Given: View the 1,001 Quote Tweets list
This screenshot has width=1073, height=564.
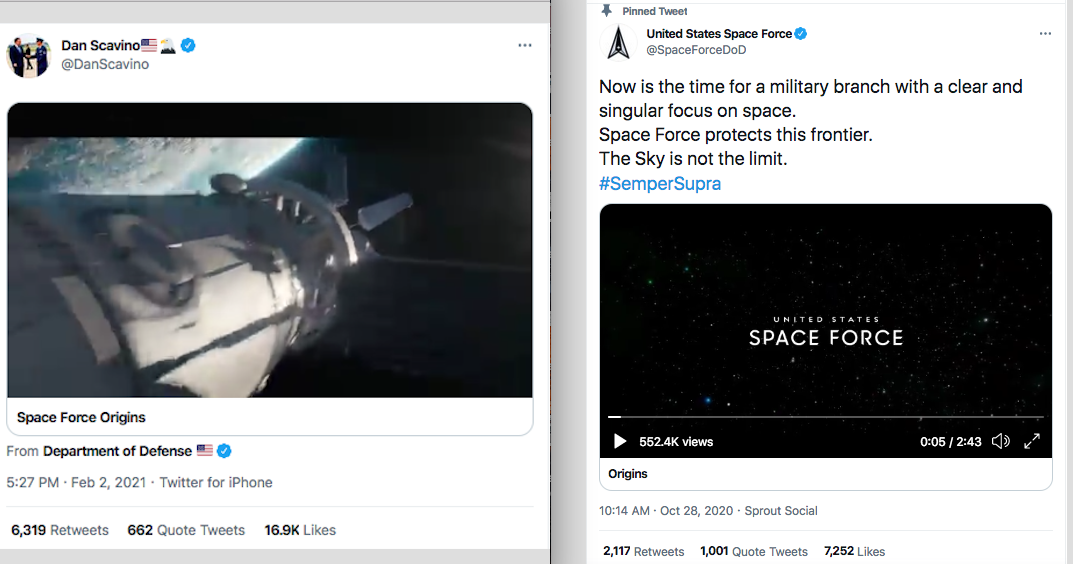Looking at the screenshot, I should pos(753,552).
